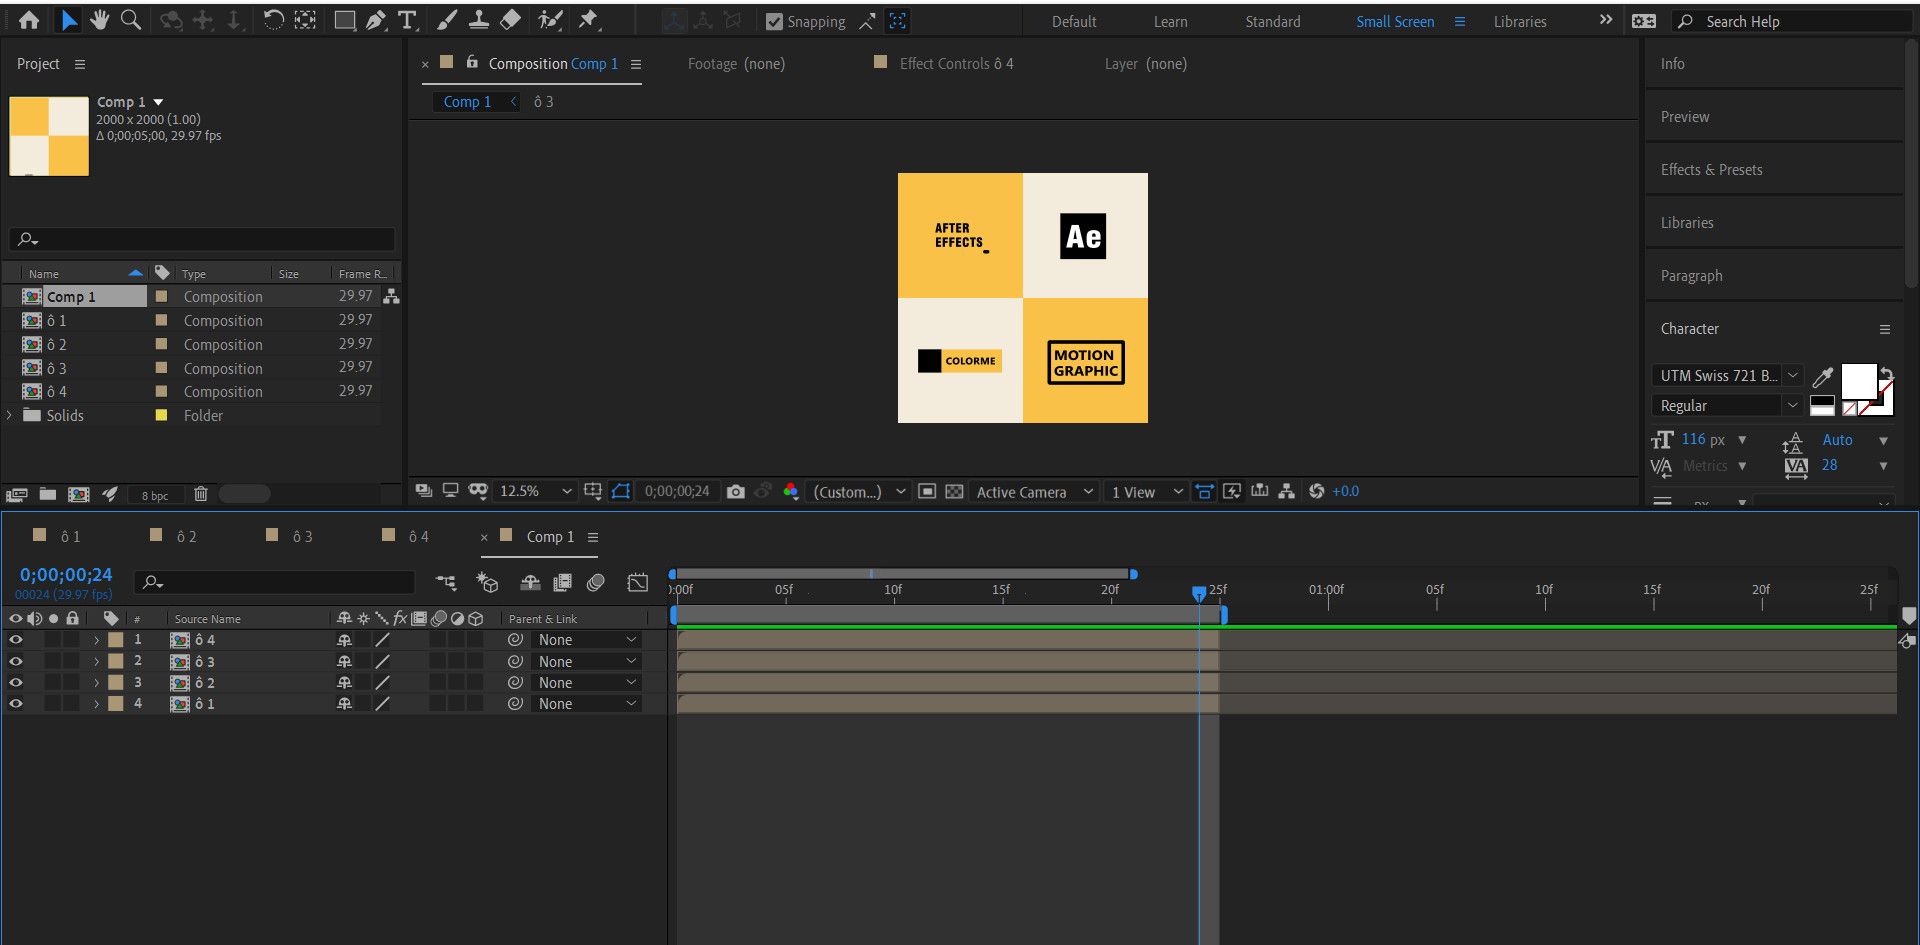Switch to the Standard workspace
1920x945 pixels.
1272,22
